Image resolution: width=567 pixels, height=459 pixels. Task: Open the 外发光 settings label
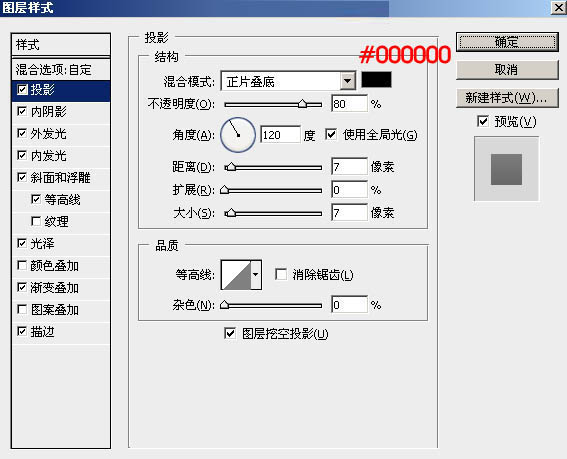pyautogui.click(x=48, y=134)
